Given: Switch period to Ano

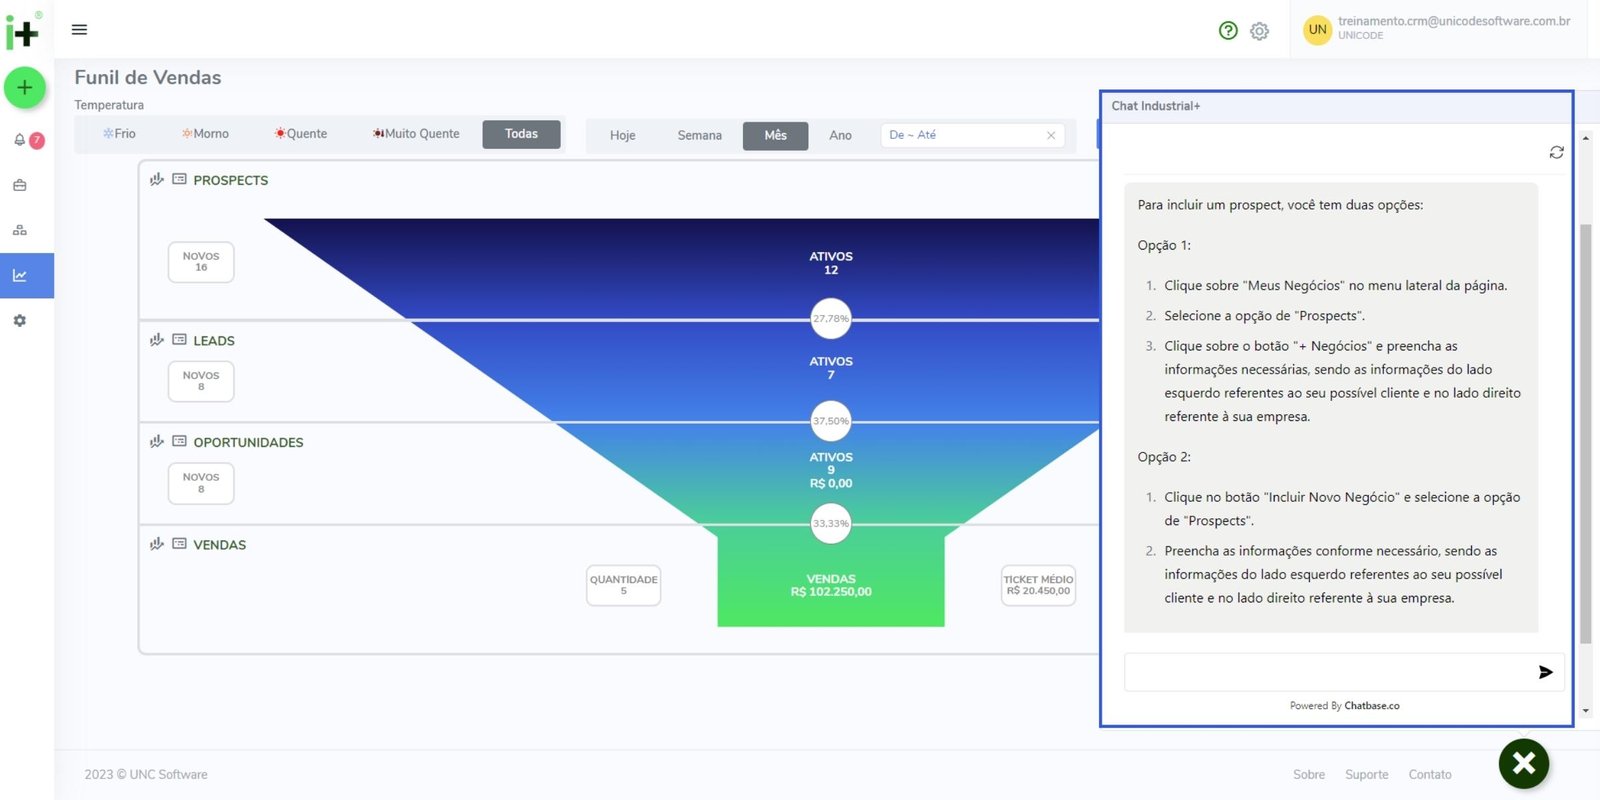Looking at the screenshot, I should point(840,136).
